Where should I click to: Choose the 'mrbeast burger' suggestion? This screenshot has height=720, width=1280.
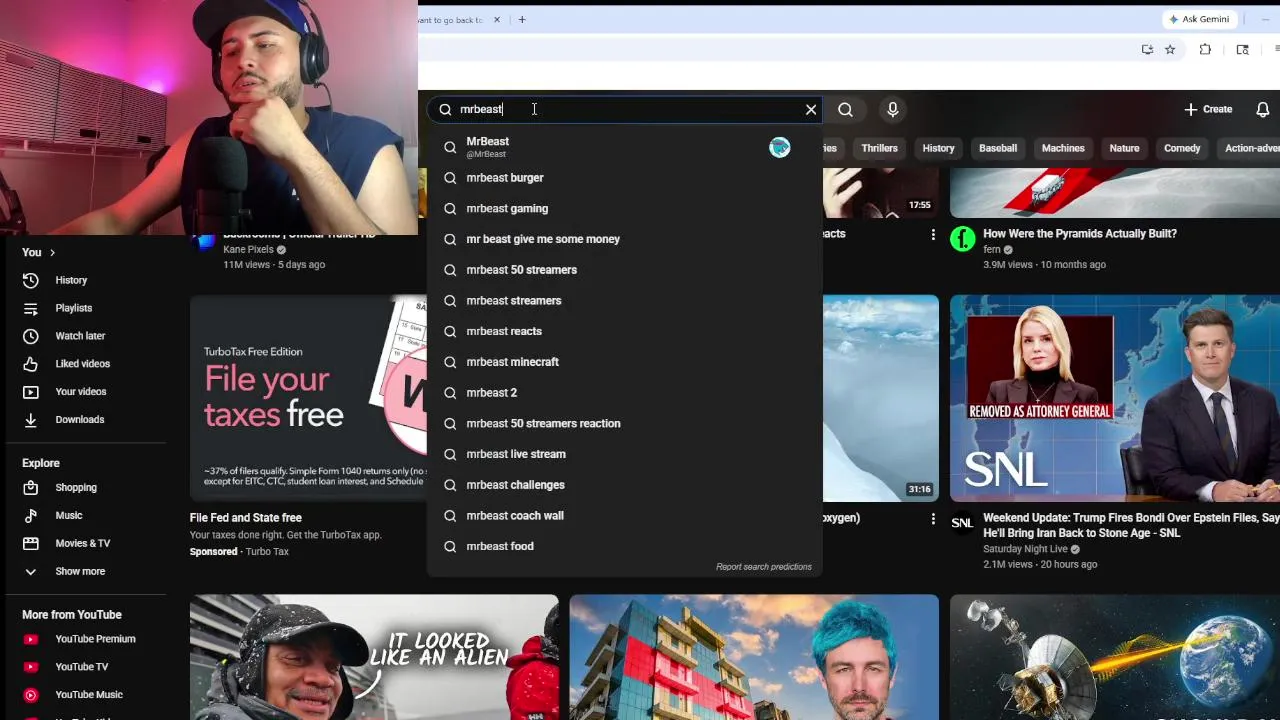point(625,178)
